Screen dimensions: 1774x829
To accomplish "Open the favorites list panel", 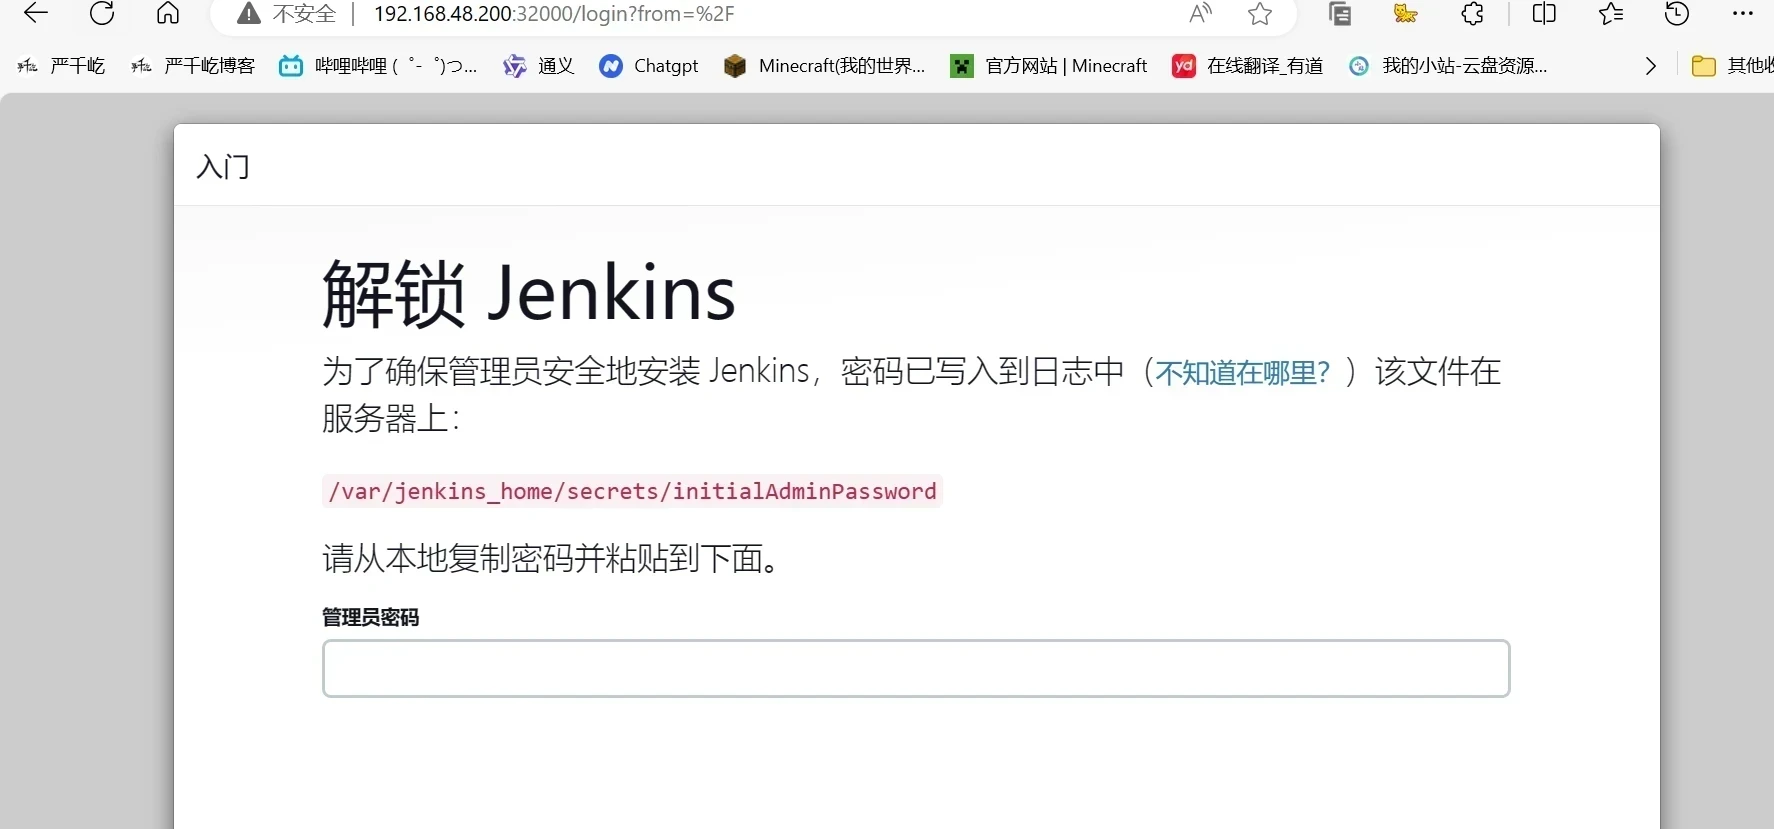I will [1611, 14].
